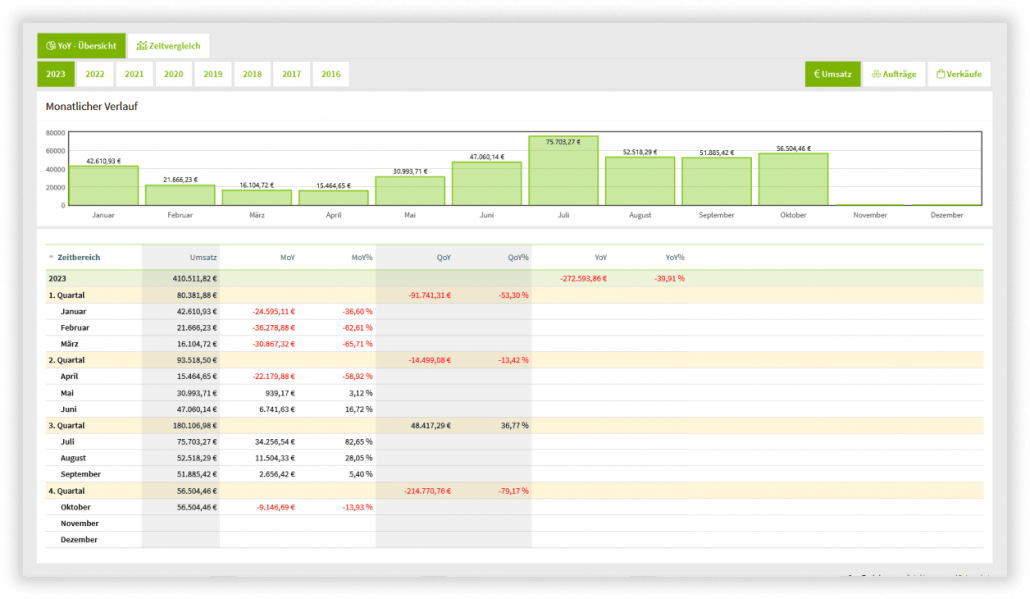Click the August bar in chart
Image resolution: width=1030 pixels, height=599 pixels.
[x=640, y=181]
